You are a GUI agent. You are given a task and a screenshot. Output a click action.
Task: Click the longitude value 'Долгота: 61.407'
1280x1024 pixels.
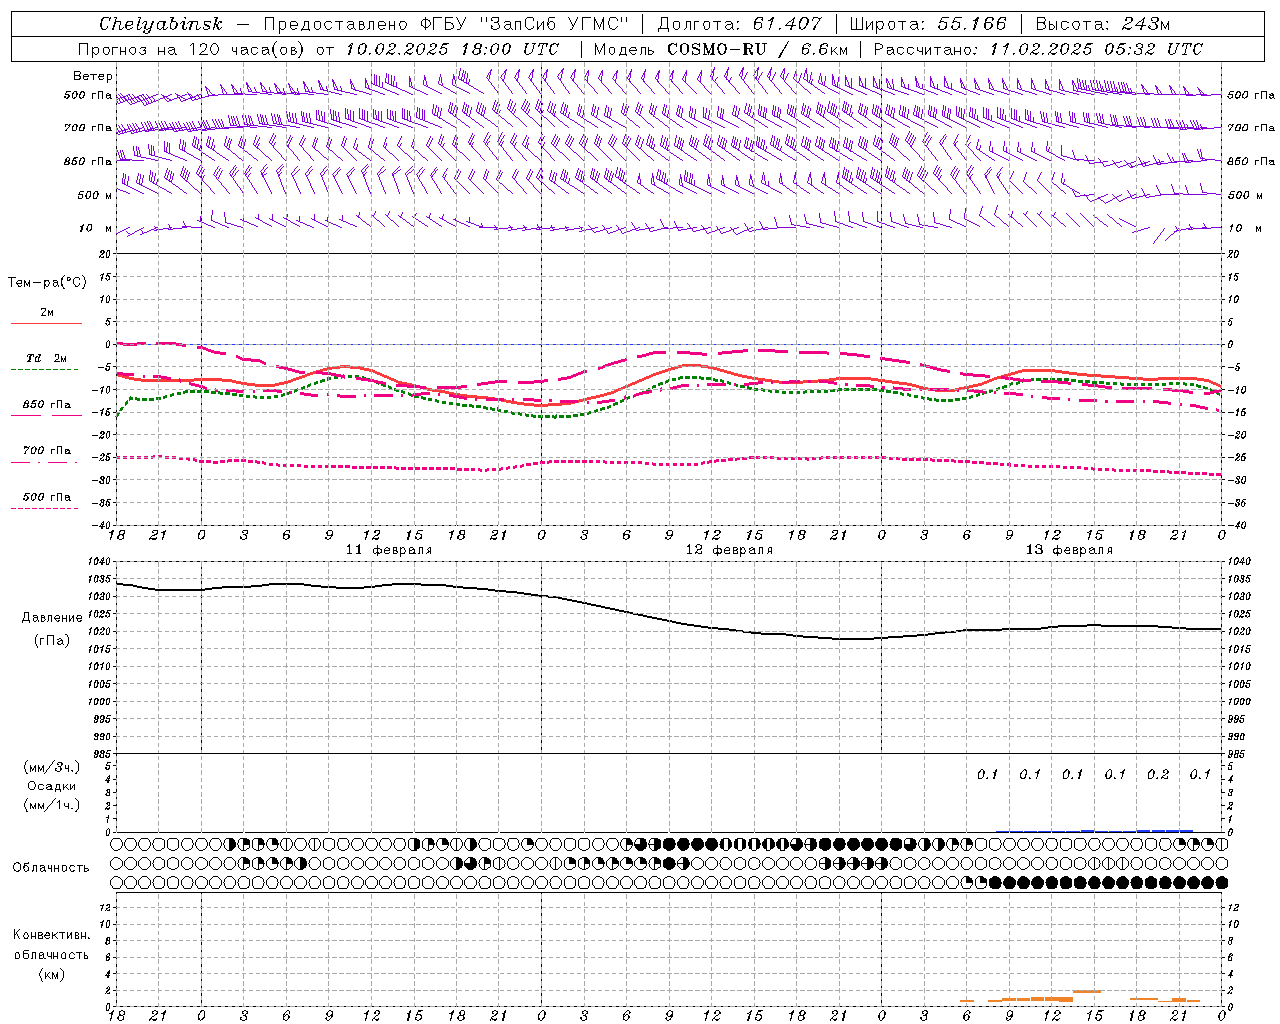(x=740, y=24)
